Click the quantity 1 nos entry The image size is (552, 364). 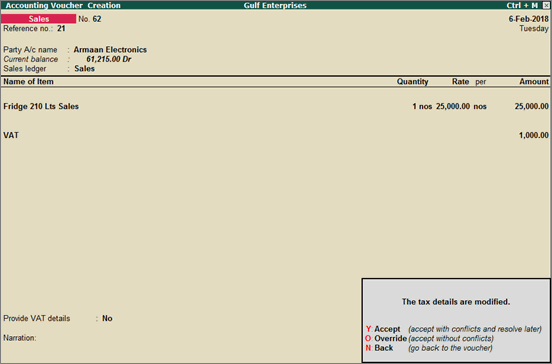pos(422,106)
